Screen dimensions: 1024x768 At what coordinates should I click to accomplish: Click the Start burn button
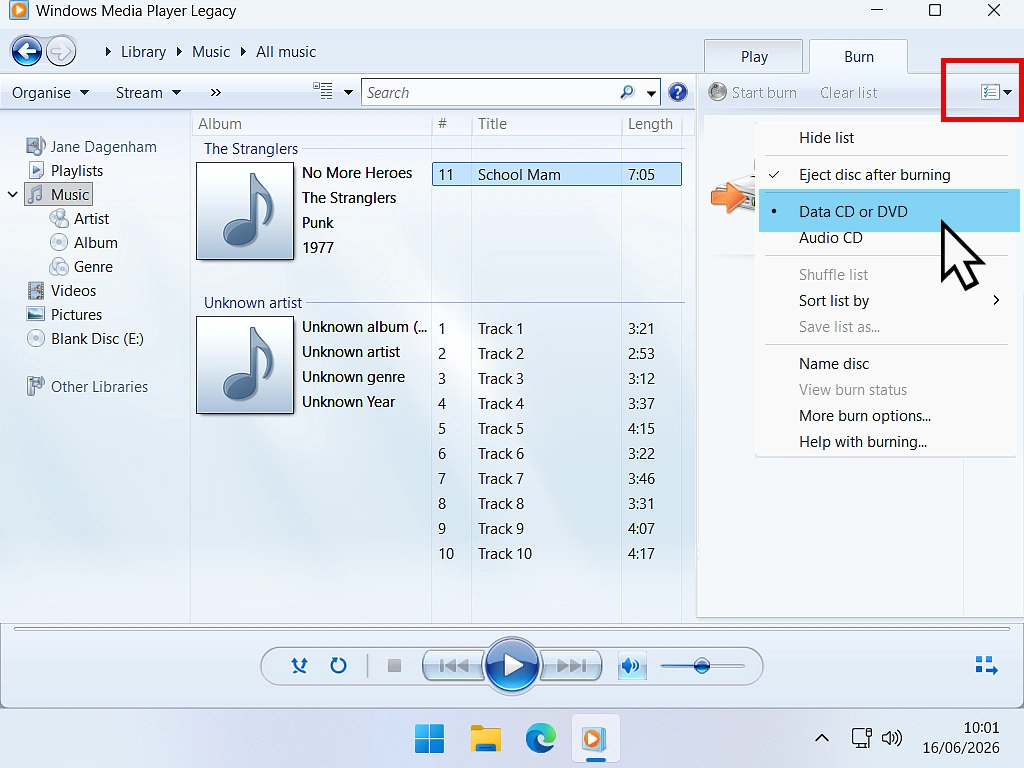tap(752, 92)
